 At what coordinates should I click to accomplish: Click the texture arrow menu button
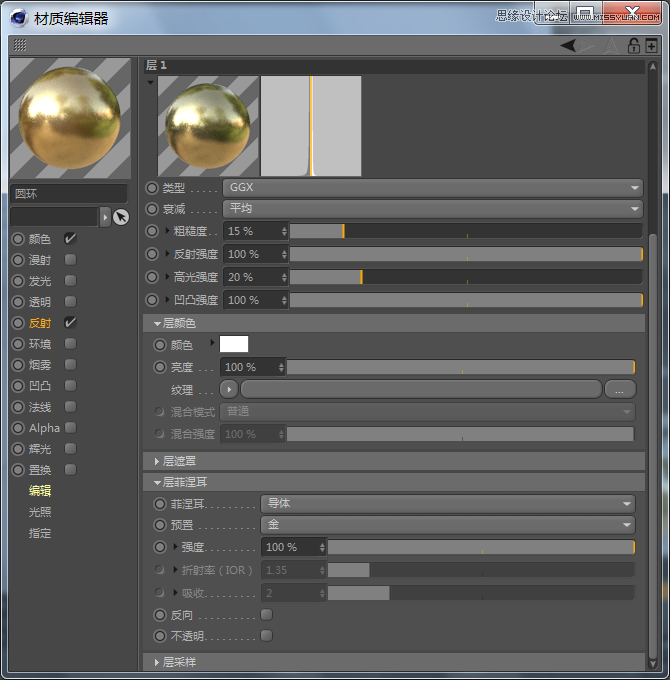point(229,389)
